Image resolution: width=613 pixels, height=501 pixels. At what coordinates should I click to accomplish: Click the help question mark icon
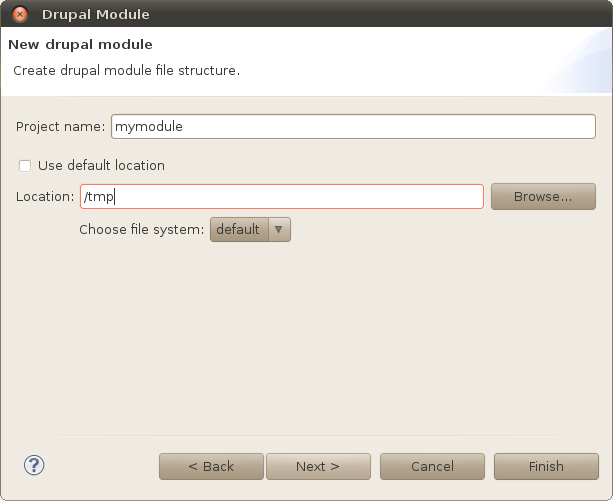coord(34,465)
